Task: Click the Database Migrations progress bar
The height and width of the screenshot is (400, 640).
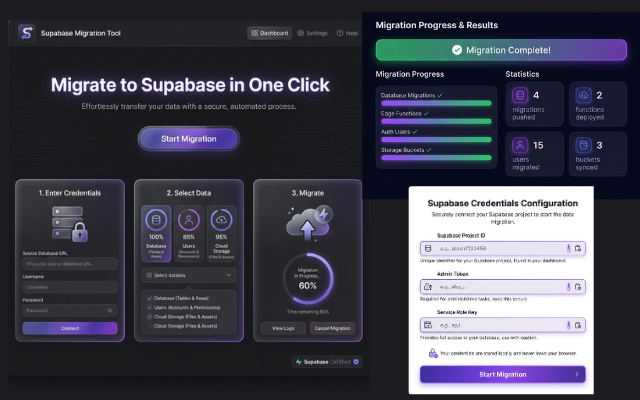Action: 436,103
